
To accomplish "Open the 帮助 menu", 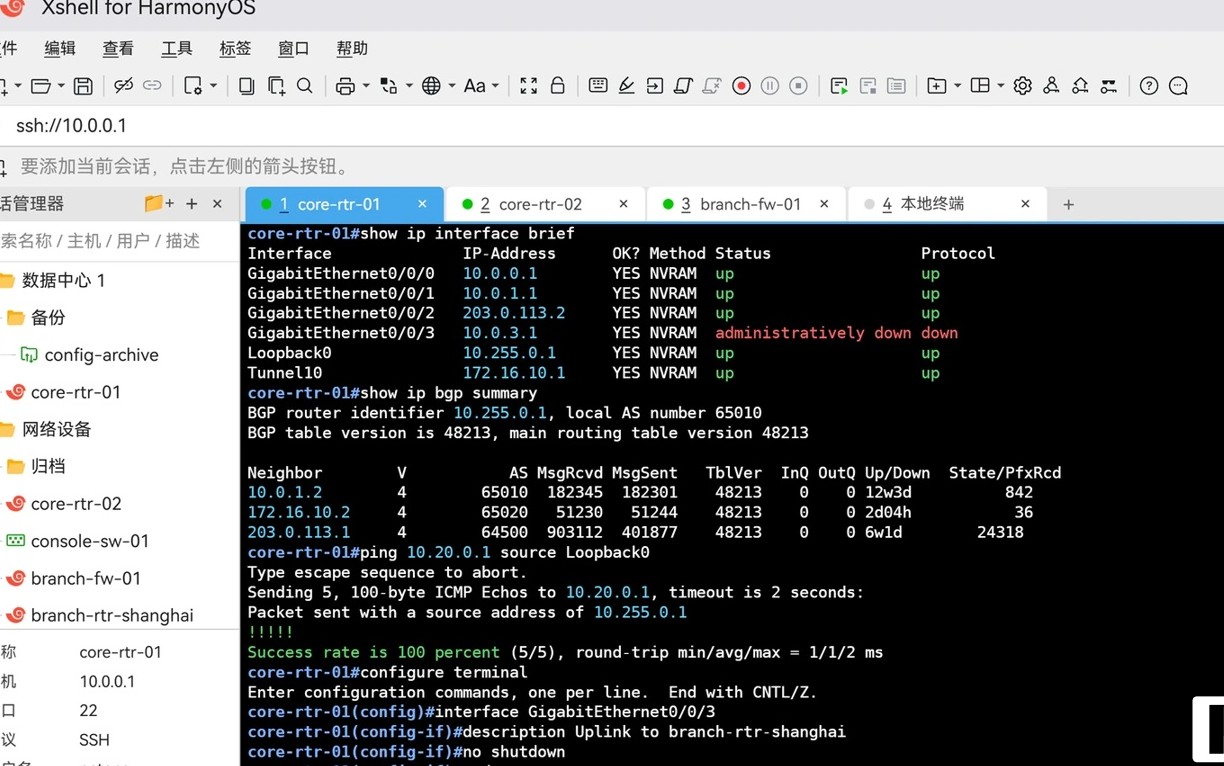I will click(x=352, y=48).
